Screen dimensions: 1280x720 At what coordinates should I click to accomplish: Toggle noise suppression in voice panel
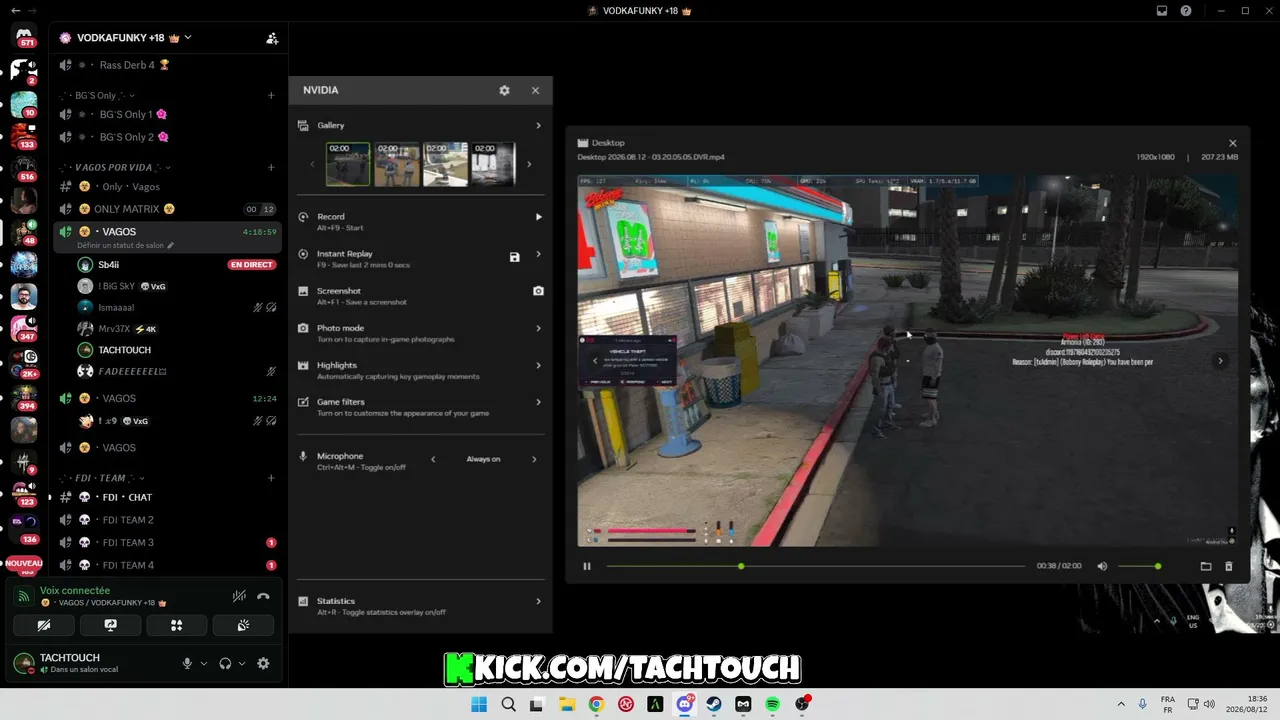pos(239,596)
